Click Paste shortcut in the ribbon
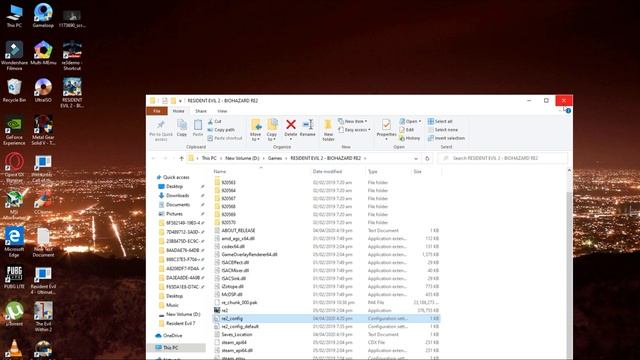Image resolution: width=640 pixels, height=360 pixels. [225, 138]
